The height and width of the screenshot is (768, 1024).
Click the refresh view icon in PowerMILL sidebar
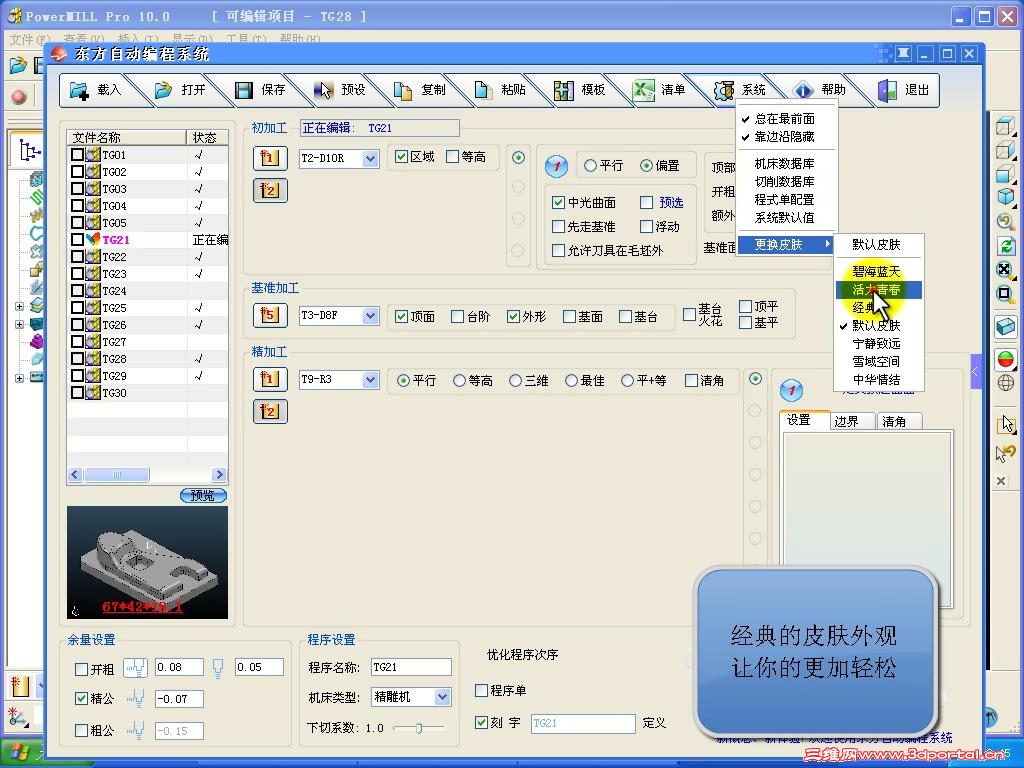1006,246
